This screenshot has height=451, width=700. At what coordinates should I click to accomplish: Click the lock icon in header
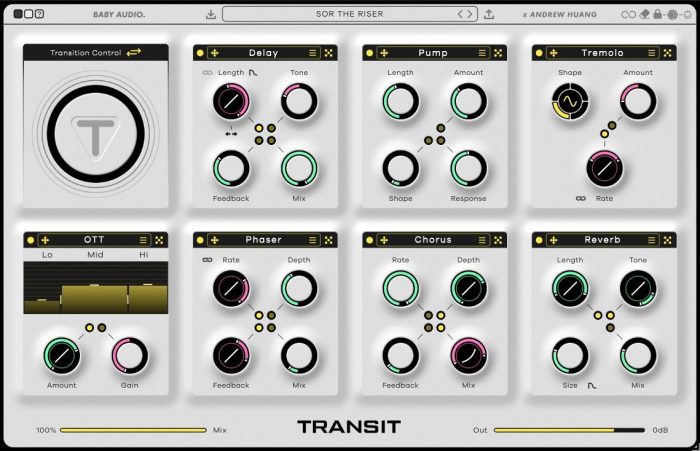pos(658,14)
